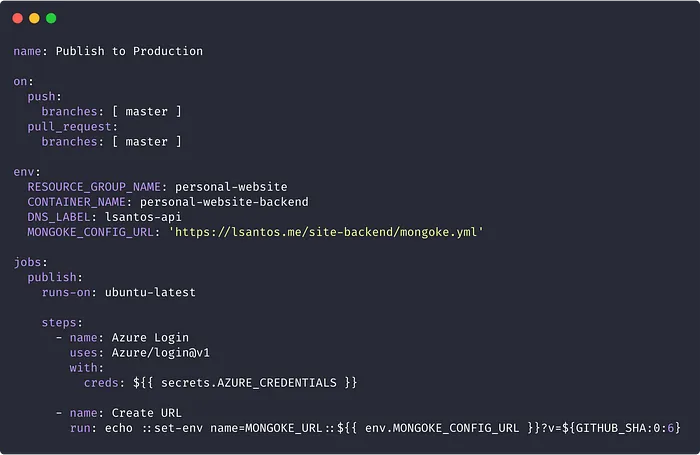Click the lsantos.me mongoke.yml URL string
The height and width of the screenshot is (455, 700).
coord(326,232)
